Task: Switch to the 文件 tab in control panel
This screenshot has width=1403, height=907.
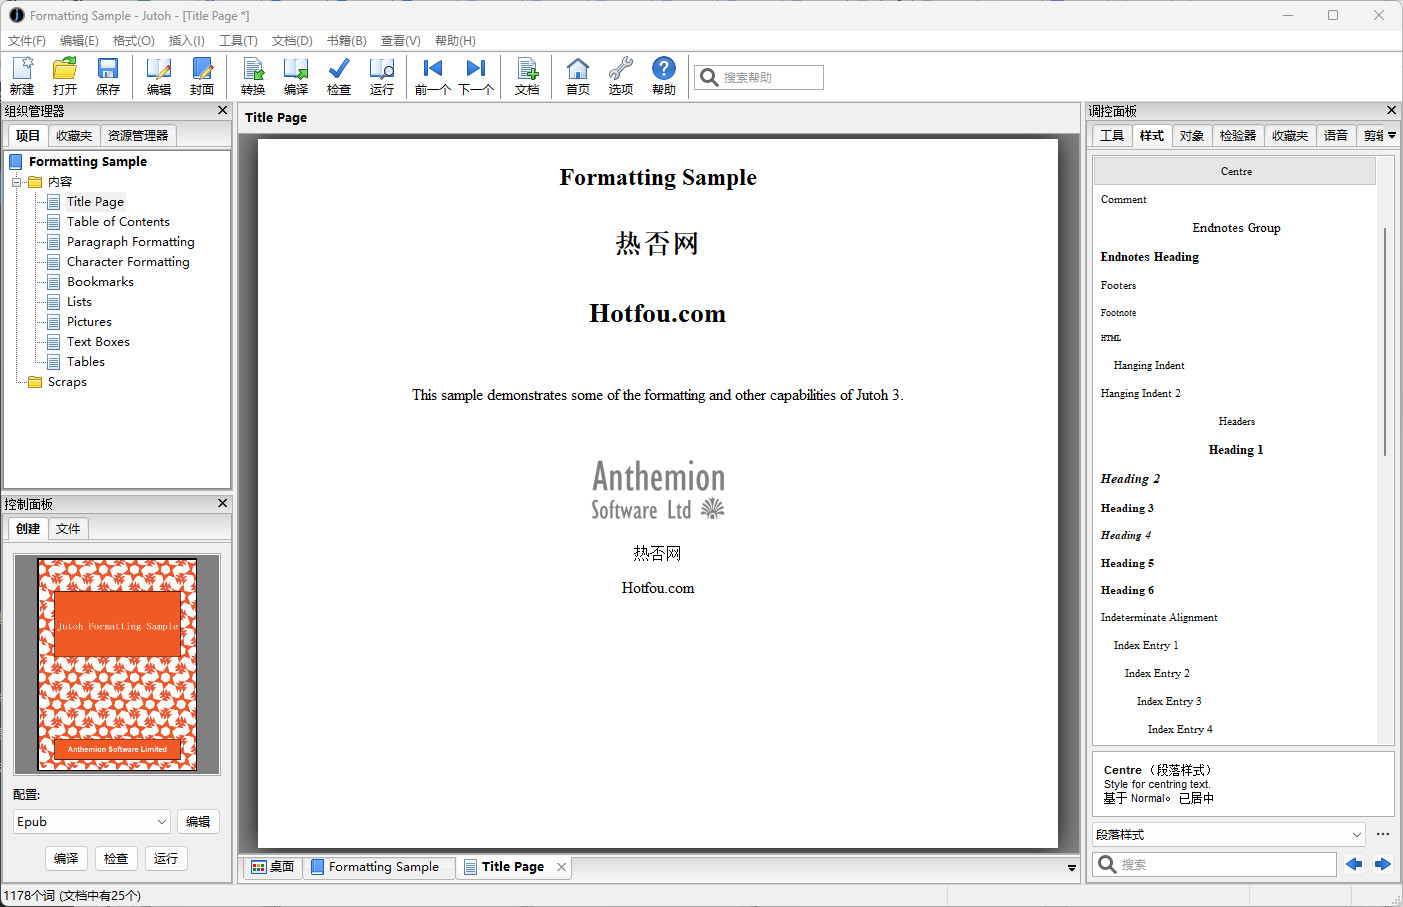Action: click(68, 529)
